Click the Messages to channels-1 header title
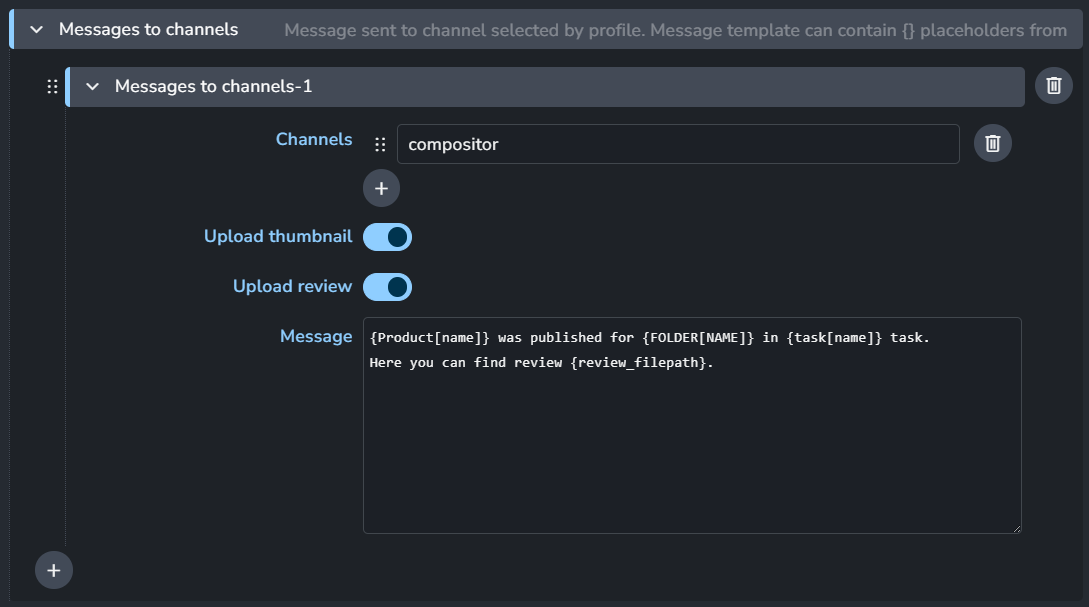1089x607 pixels. point(213,87)
